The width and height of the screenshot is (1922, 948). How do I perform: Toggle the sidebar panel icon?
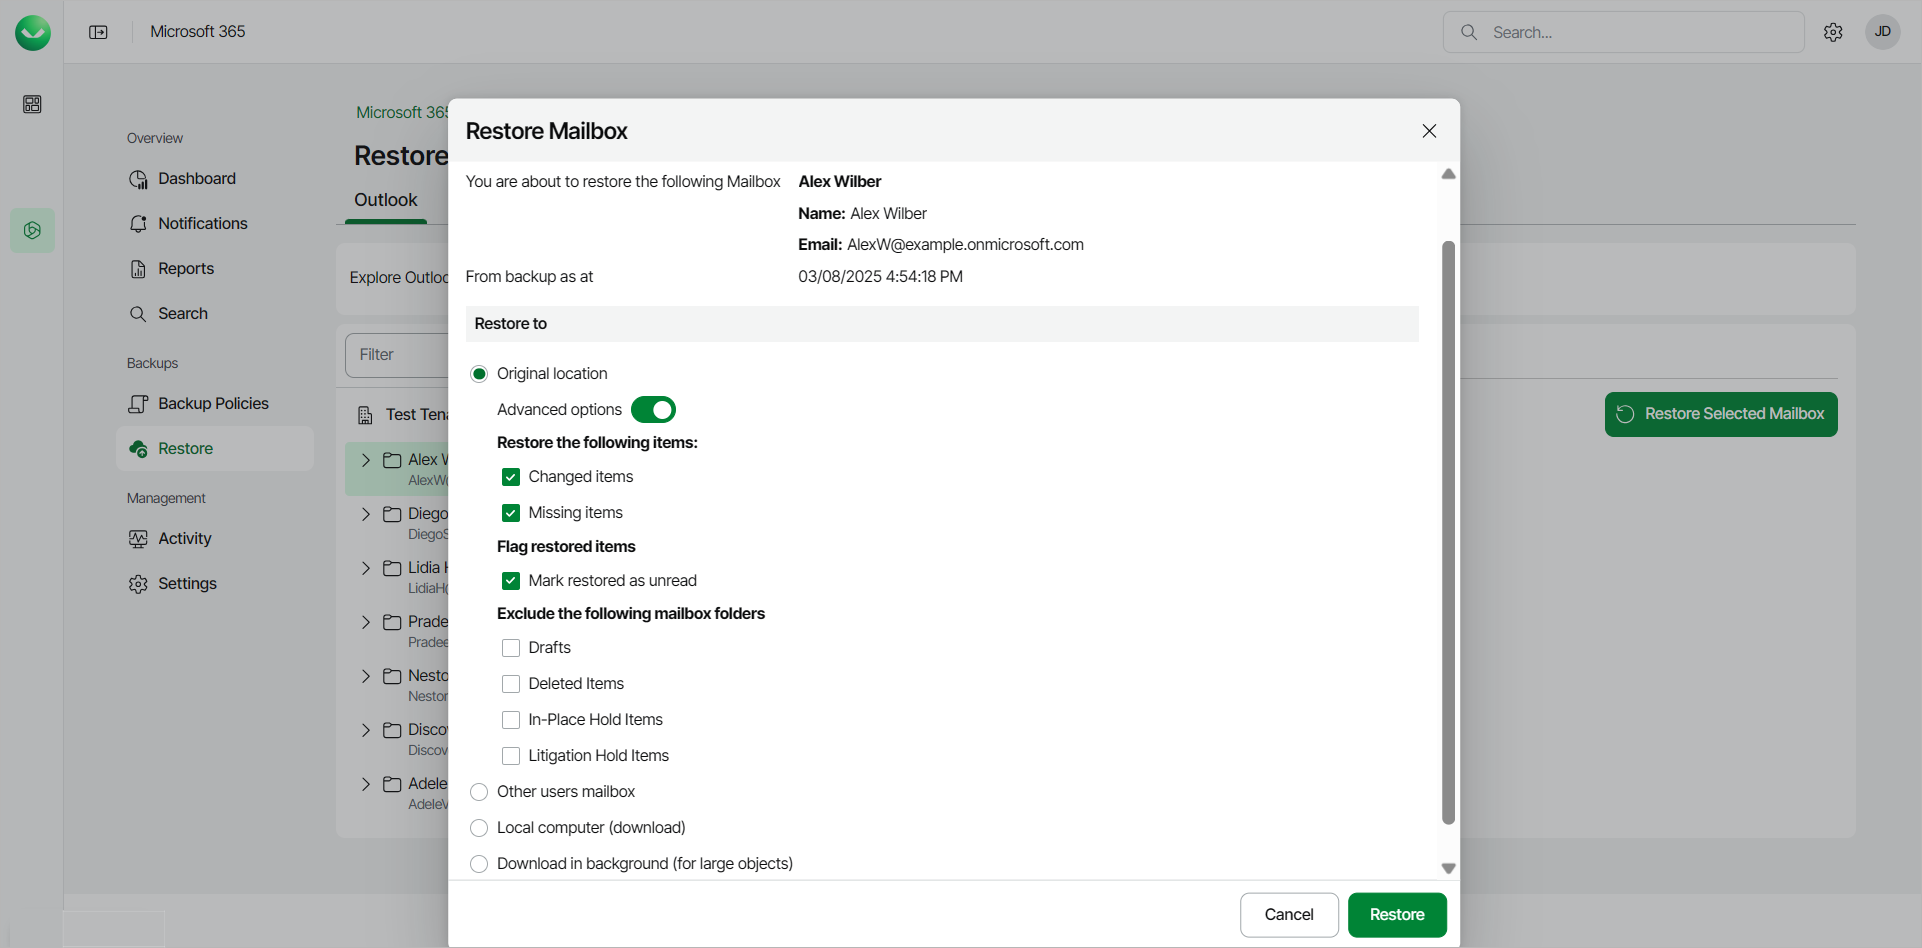[x=98, y=32]
